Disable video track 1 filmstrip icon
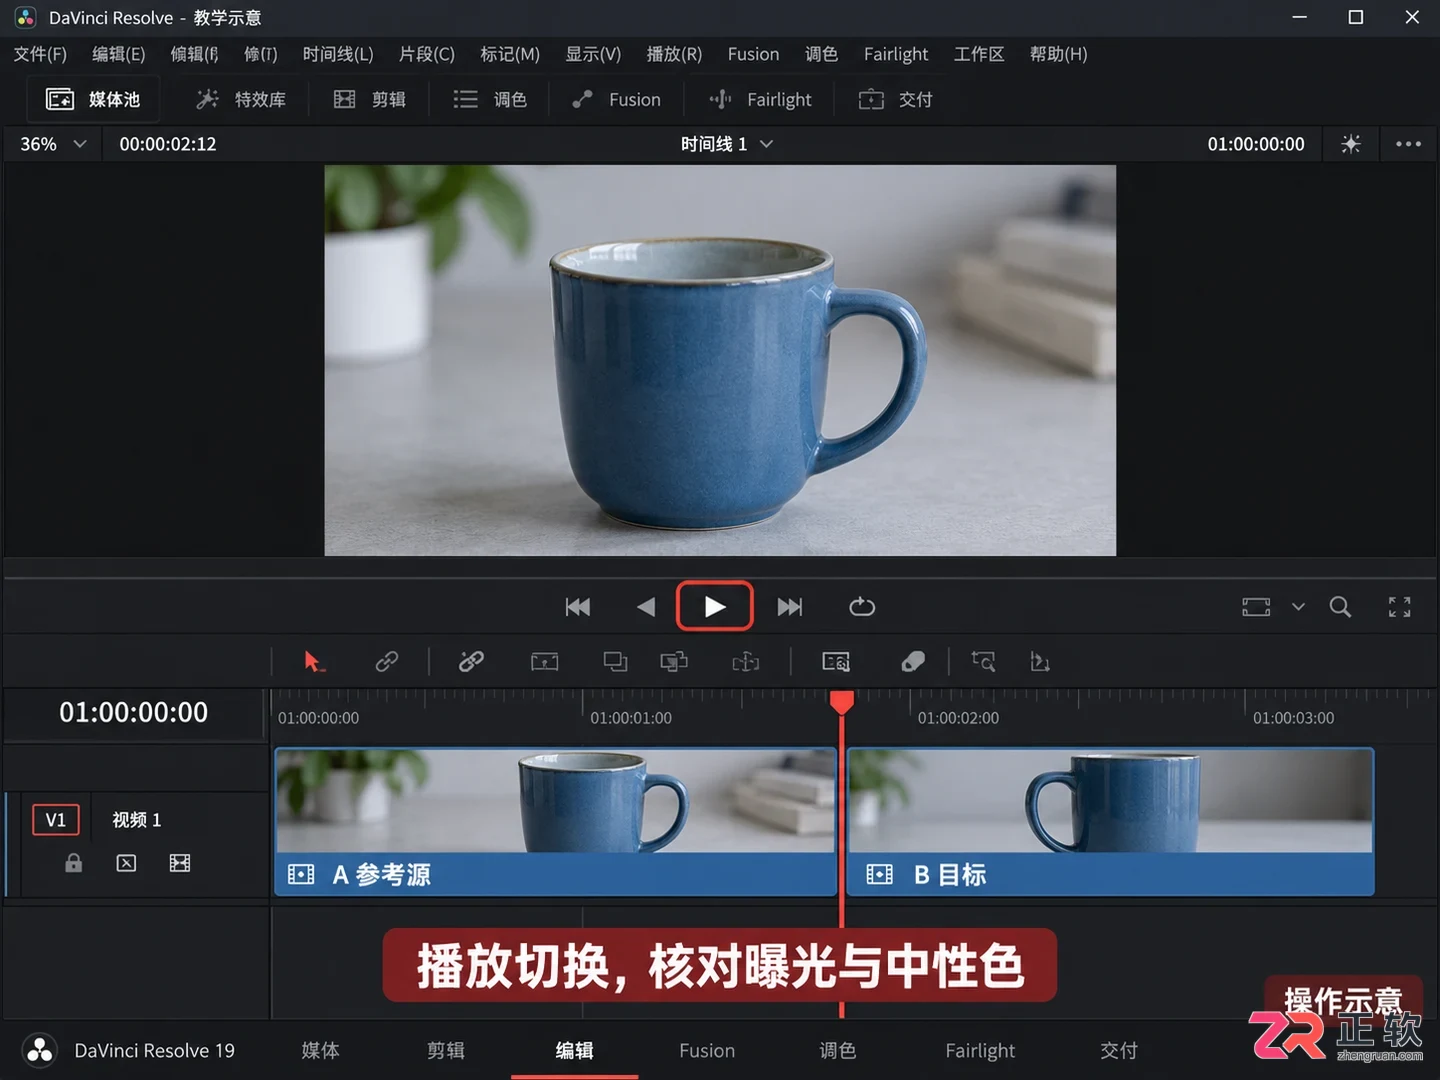 (x=180, y=863)
